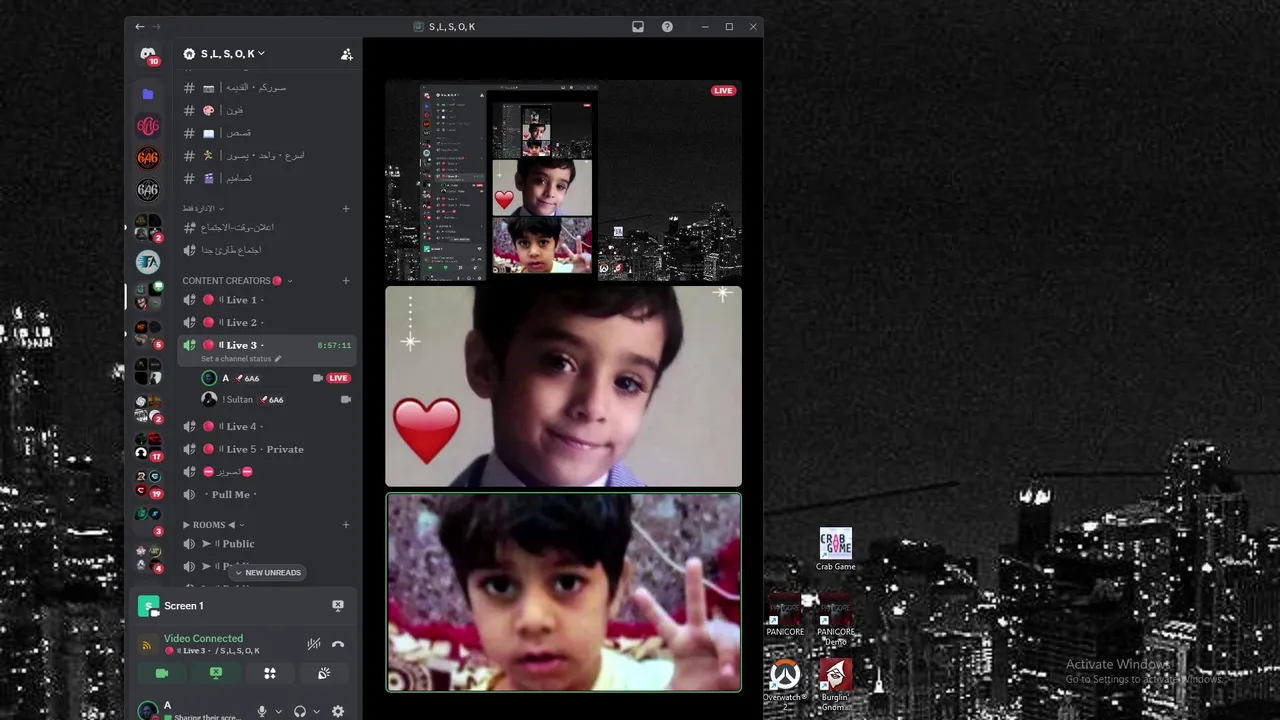
Task: Focus the video tile showing peace sign
Action: click(x=564, y=592)
